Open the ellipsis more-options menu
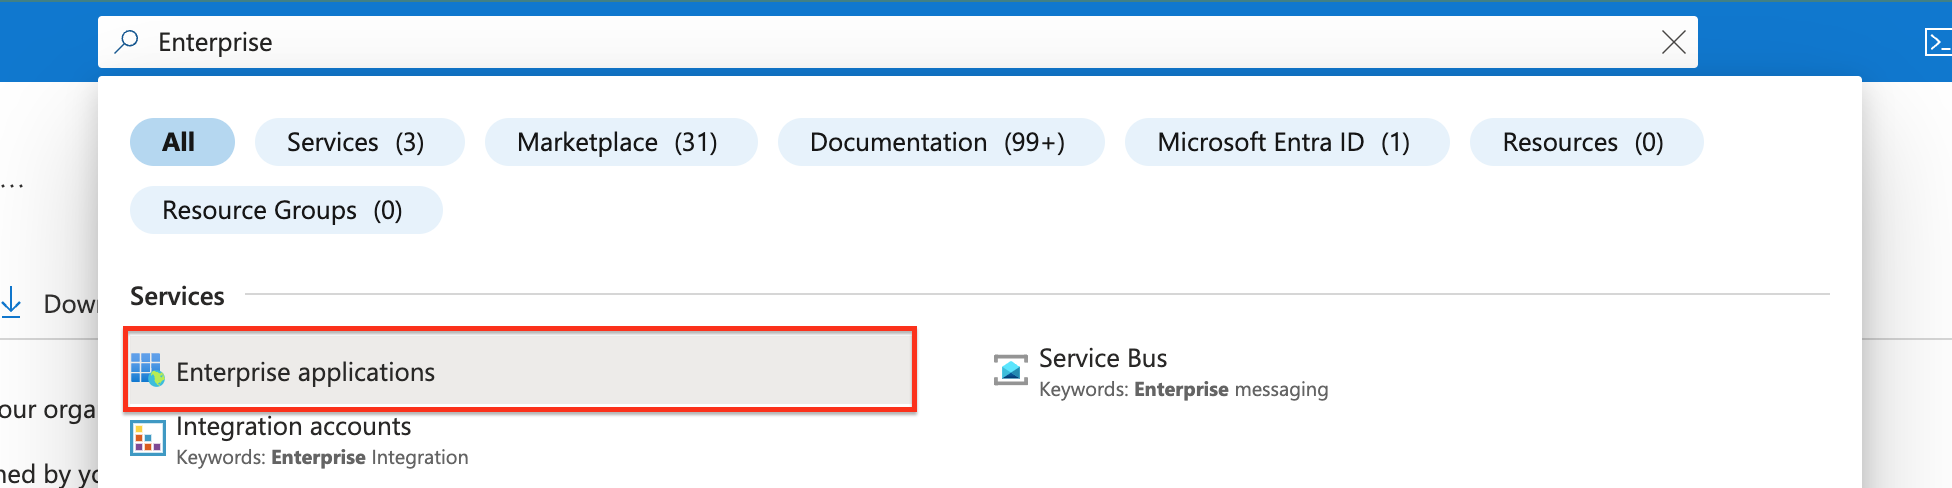This screenshot has height=488, width=1952. pos(12,186)
